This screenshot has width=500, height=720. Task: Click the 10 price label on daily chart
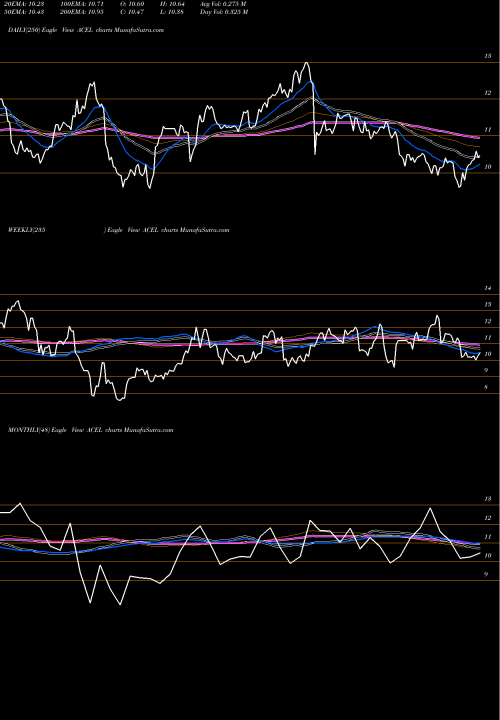[488, 167]
